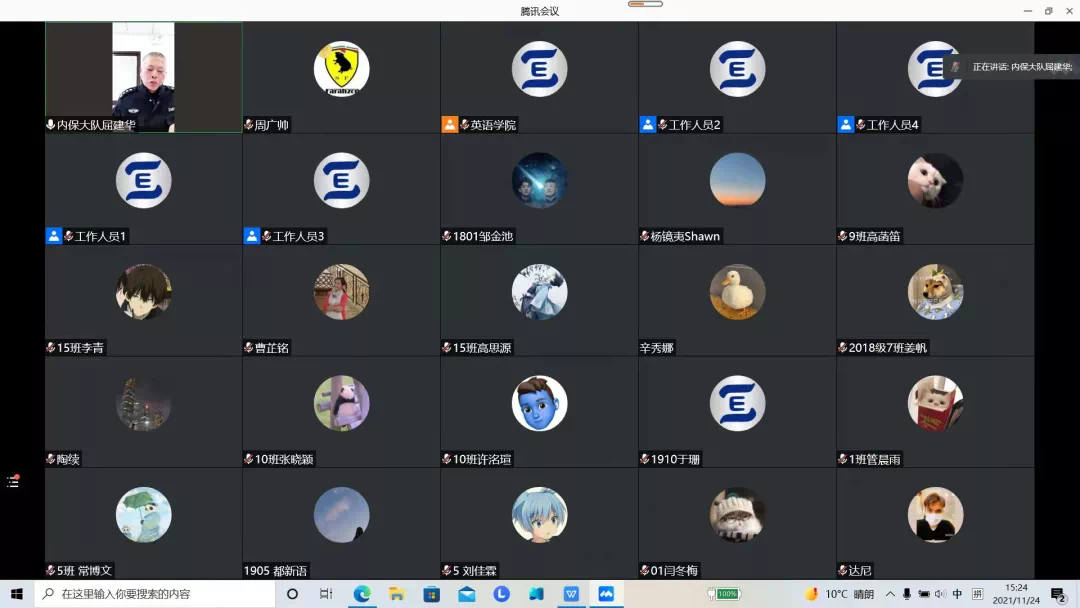Open Tencent Meeting from the taskbar
The height and width of the screenshot is (608, 1080).
(x=606, y=594)
